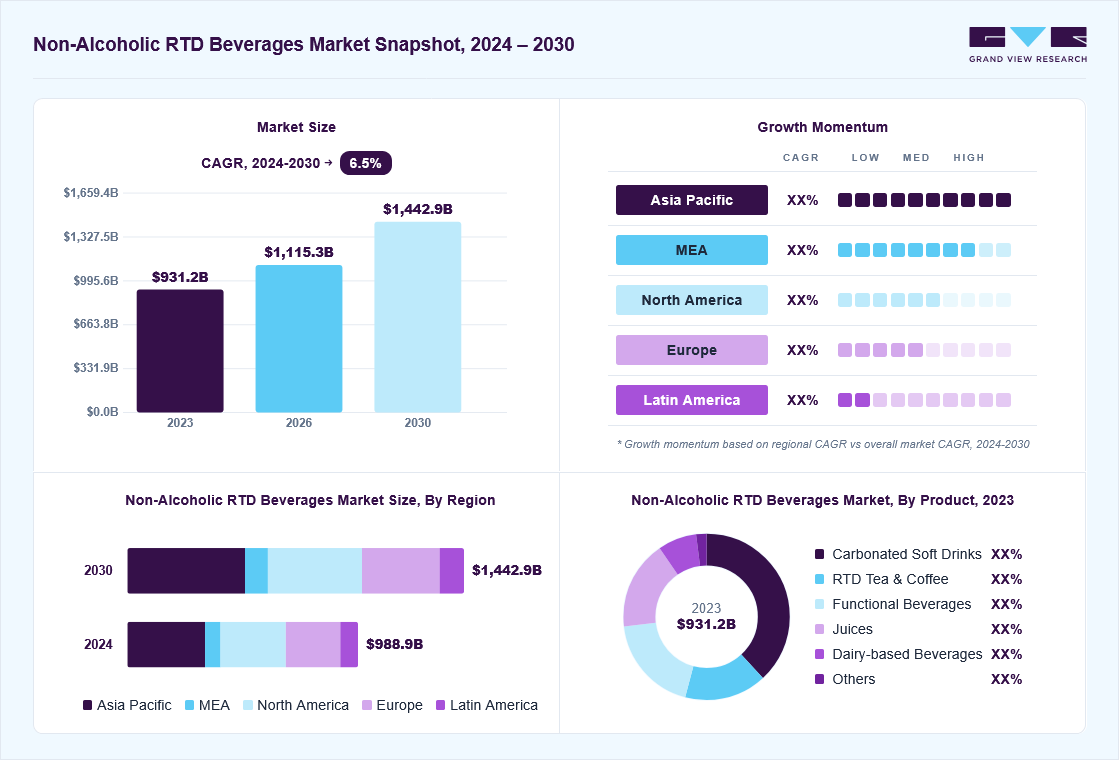Click the North America segment in 2030 bar
Image resolution: width=1120 pixels, height=760 pixels.
coord(315,571)
